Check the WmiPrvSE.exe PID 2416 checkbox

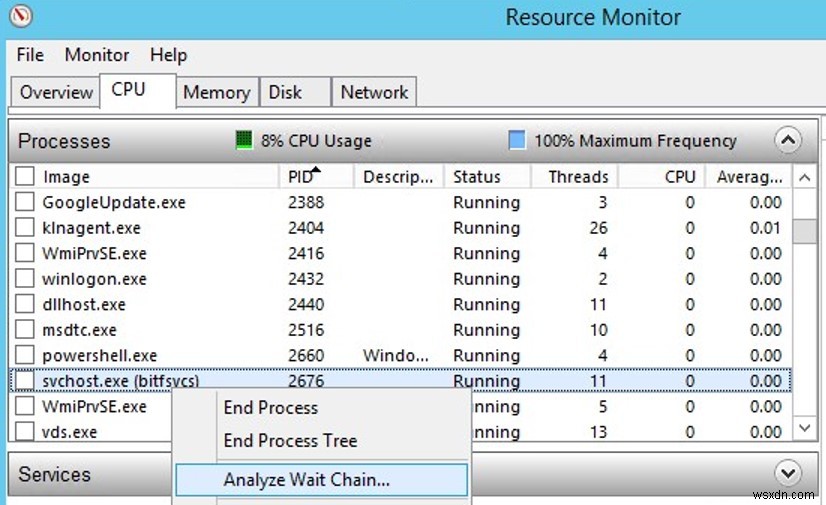click(x=25, y=253)
